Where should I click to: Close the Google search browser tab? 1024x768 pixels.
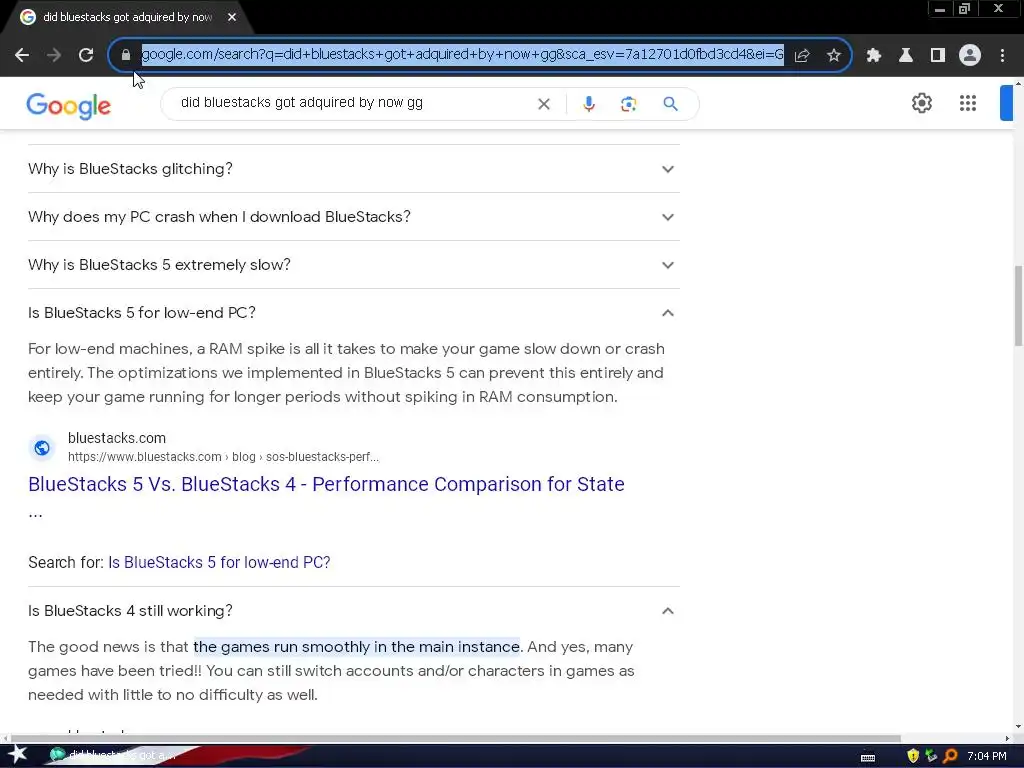232,18
